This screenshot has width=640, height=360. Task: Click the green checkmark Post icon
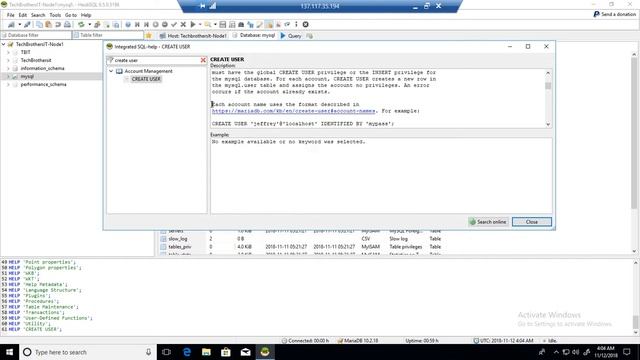[x=174, y=24]
